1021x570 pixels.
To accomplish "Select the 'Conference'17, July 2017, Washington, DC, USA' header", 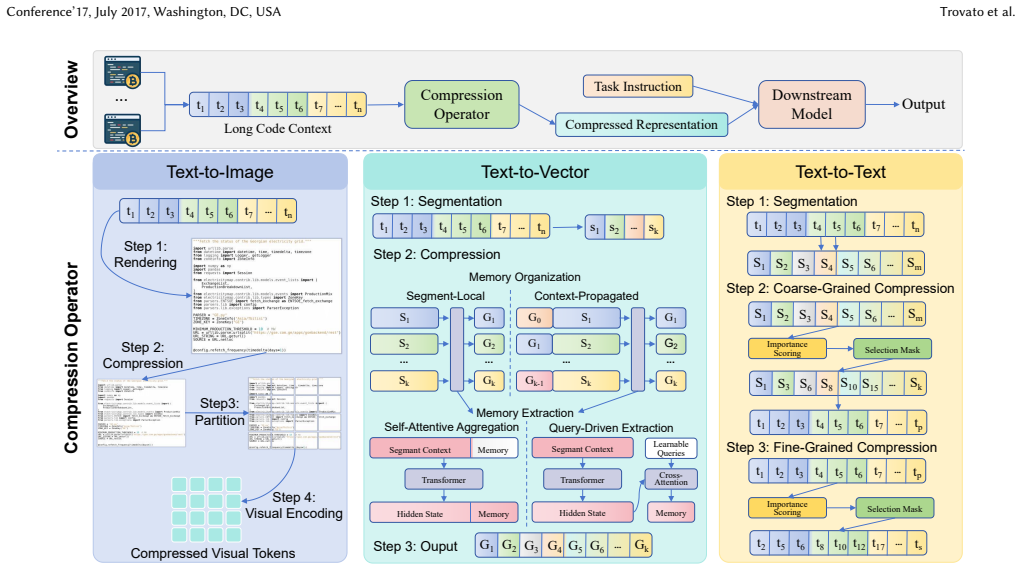I will coord(144,12).
